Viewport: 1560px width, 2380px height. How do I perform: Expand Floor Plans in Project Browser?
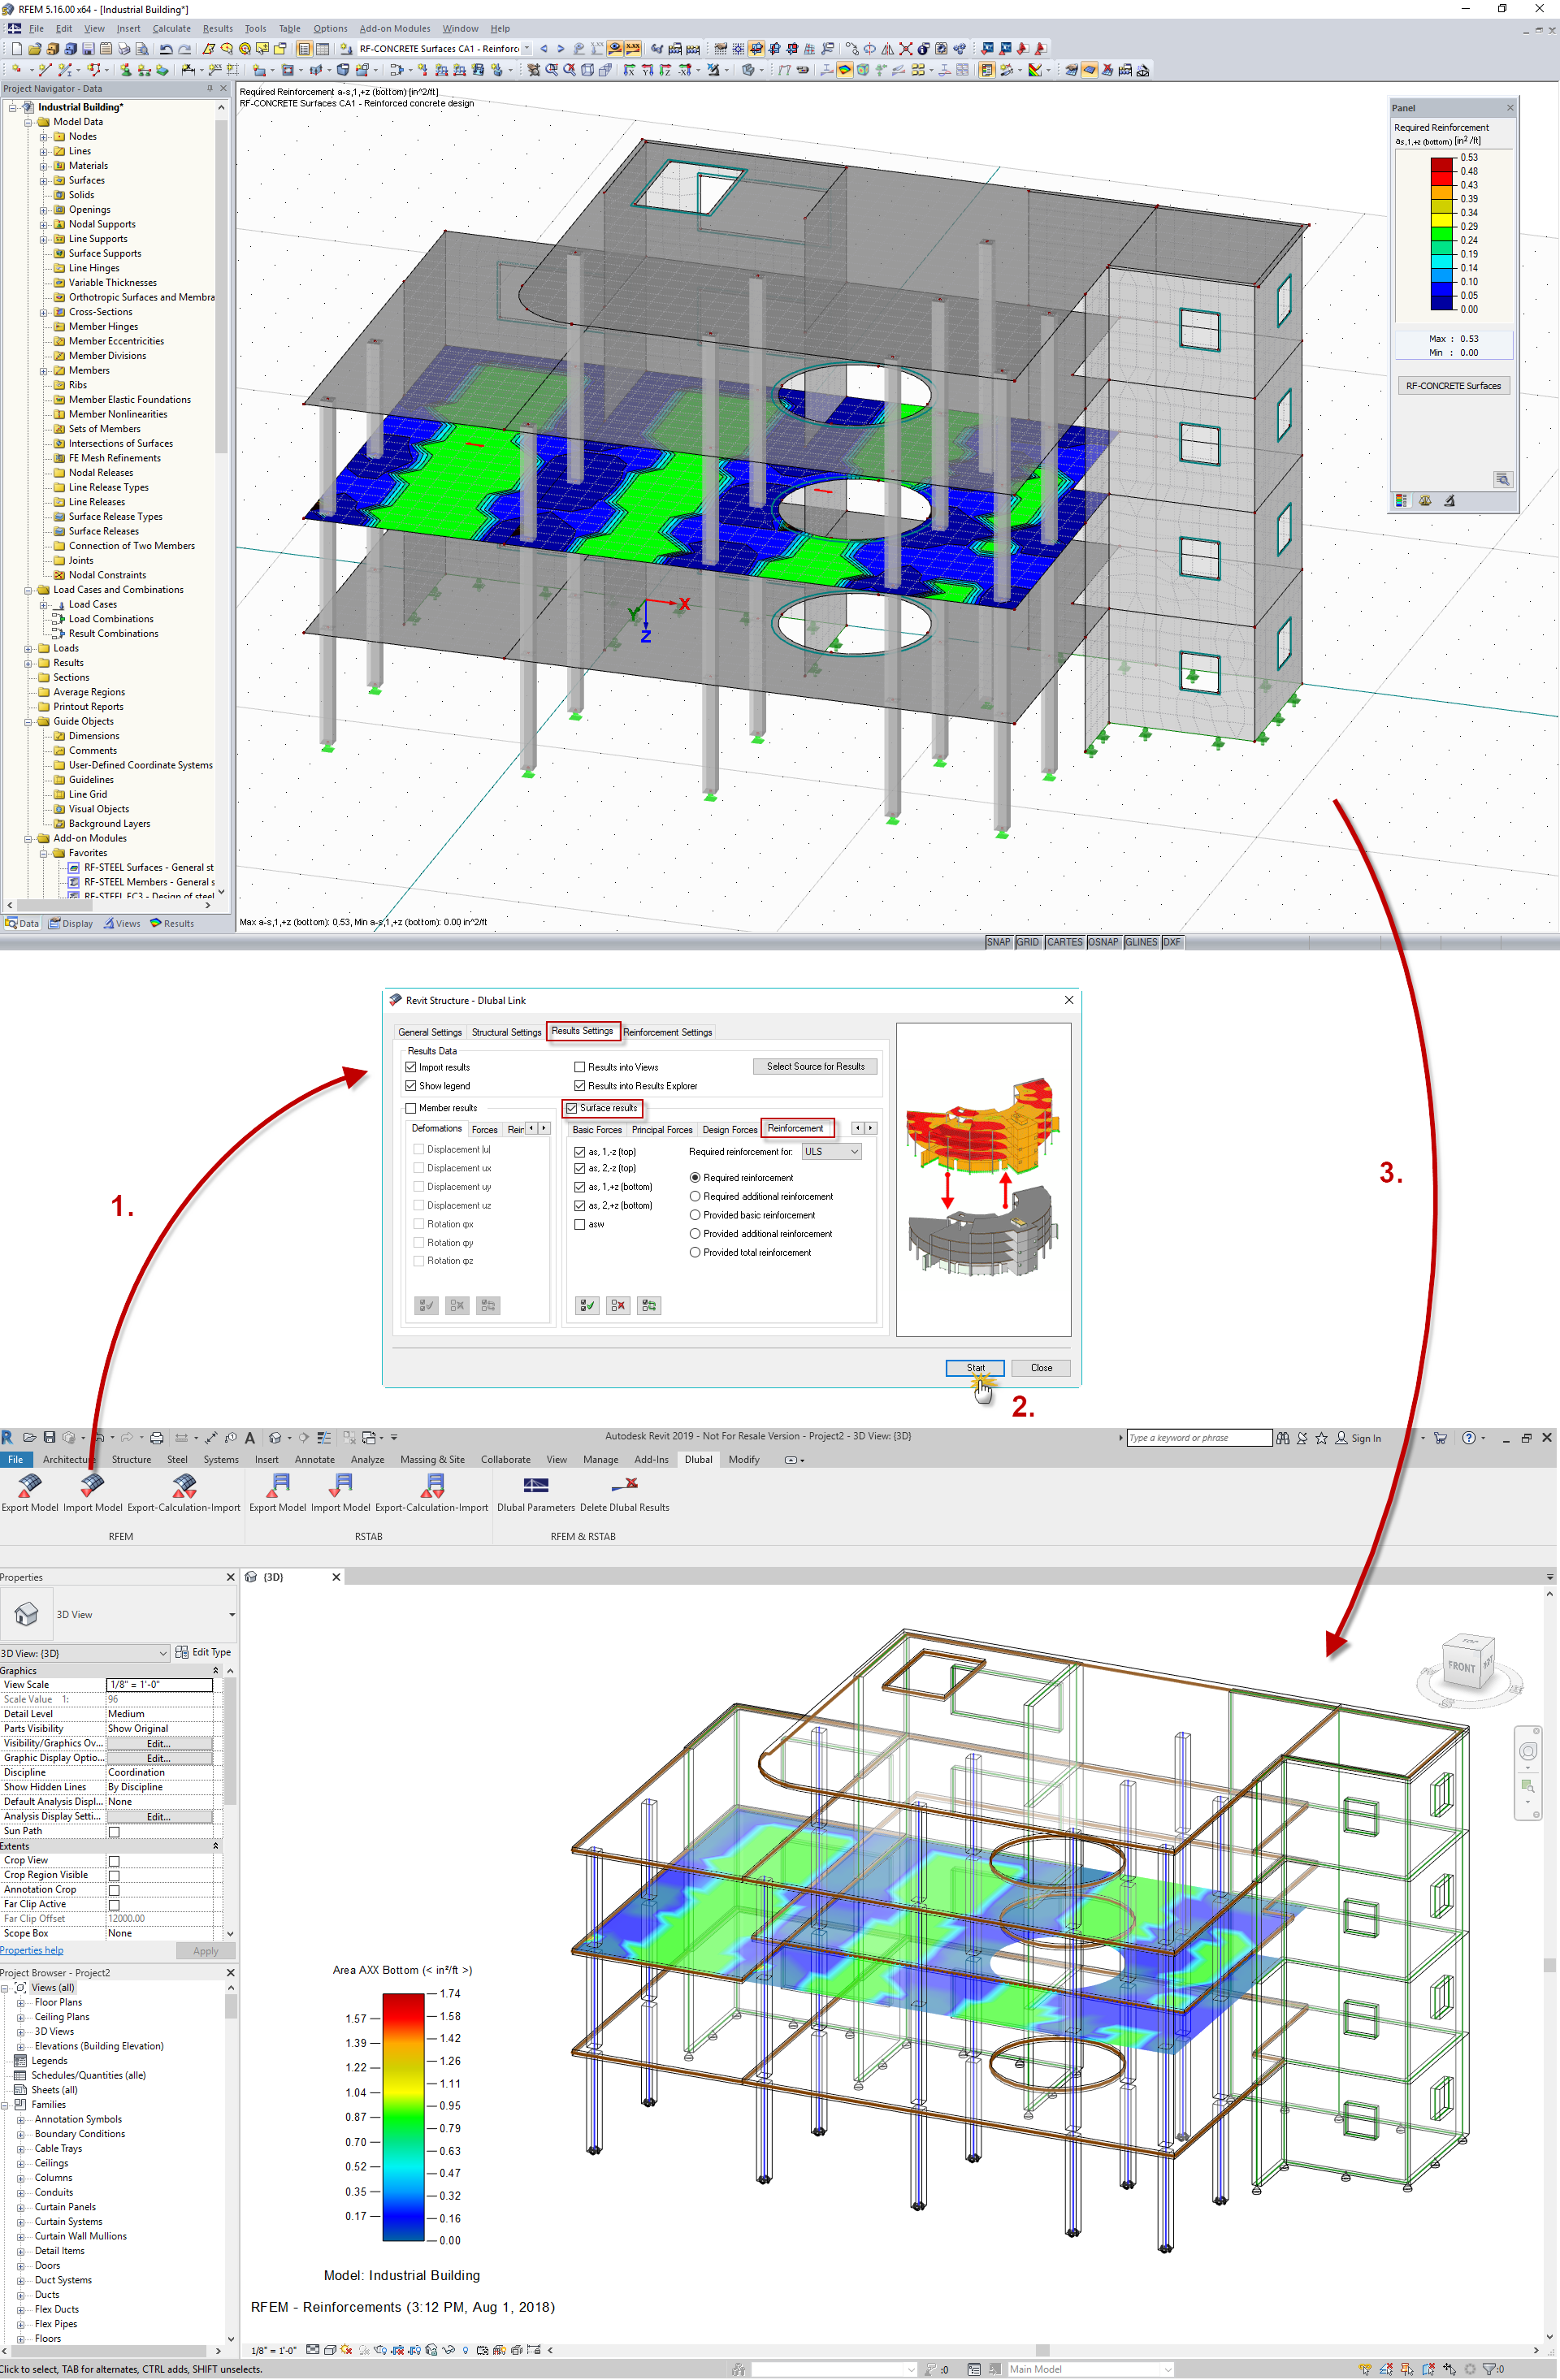coord(20,2002)
